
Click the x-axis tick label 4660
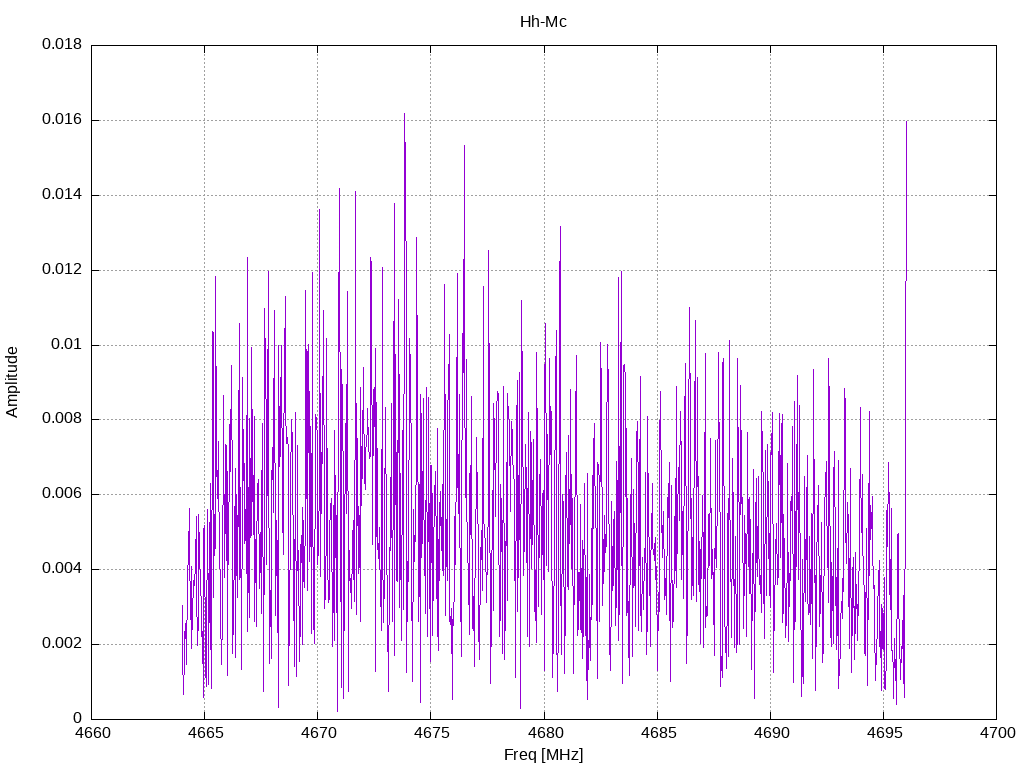coord(92,733)
